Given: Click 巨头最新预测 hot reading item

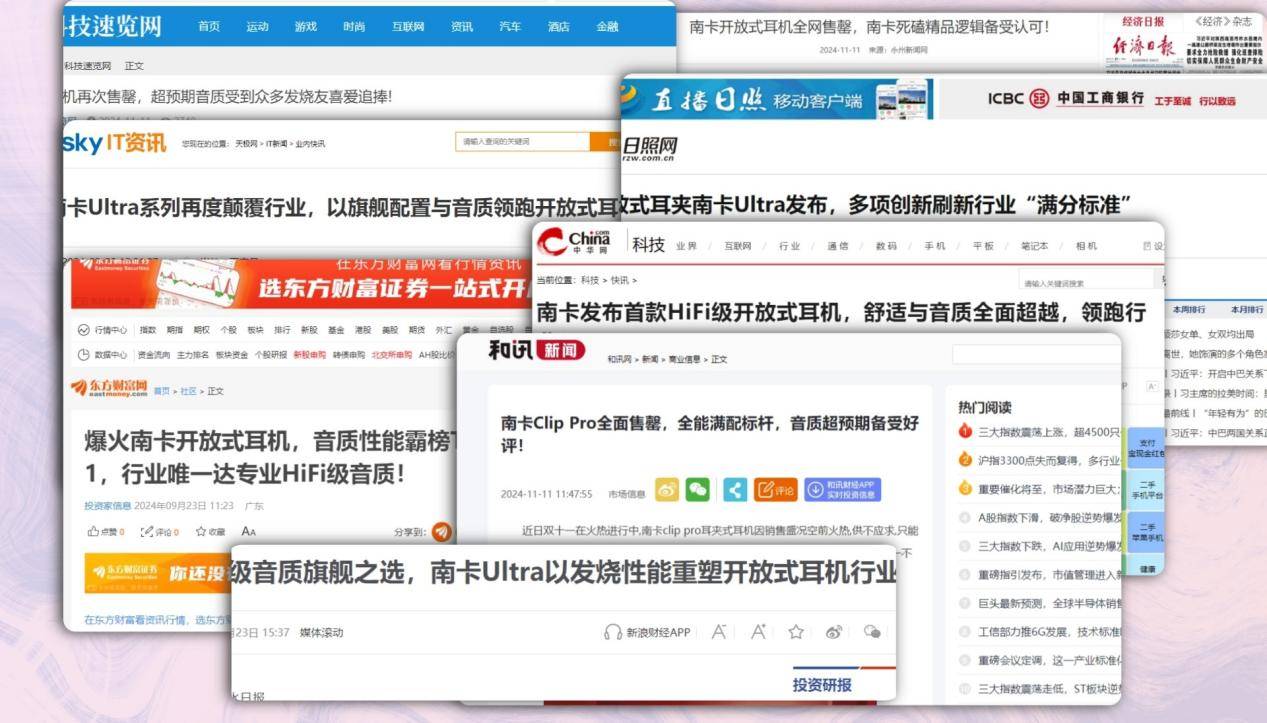Looking at the screenshot, I should [x=1048, y=603].
